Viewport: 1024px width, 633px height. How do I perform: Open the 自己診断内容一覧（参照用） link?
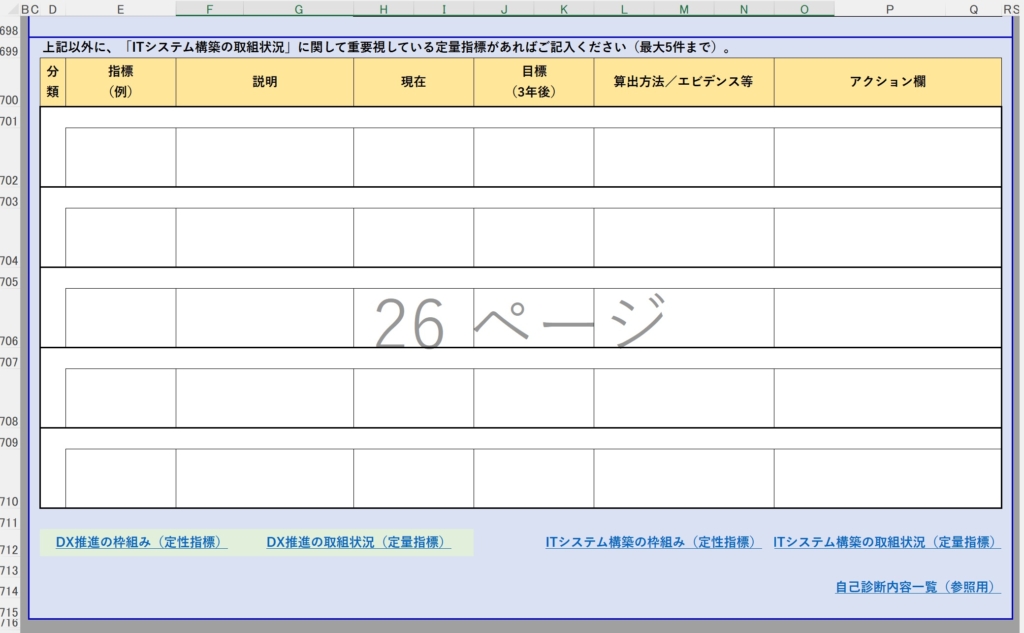pos(918,587)
